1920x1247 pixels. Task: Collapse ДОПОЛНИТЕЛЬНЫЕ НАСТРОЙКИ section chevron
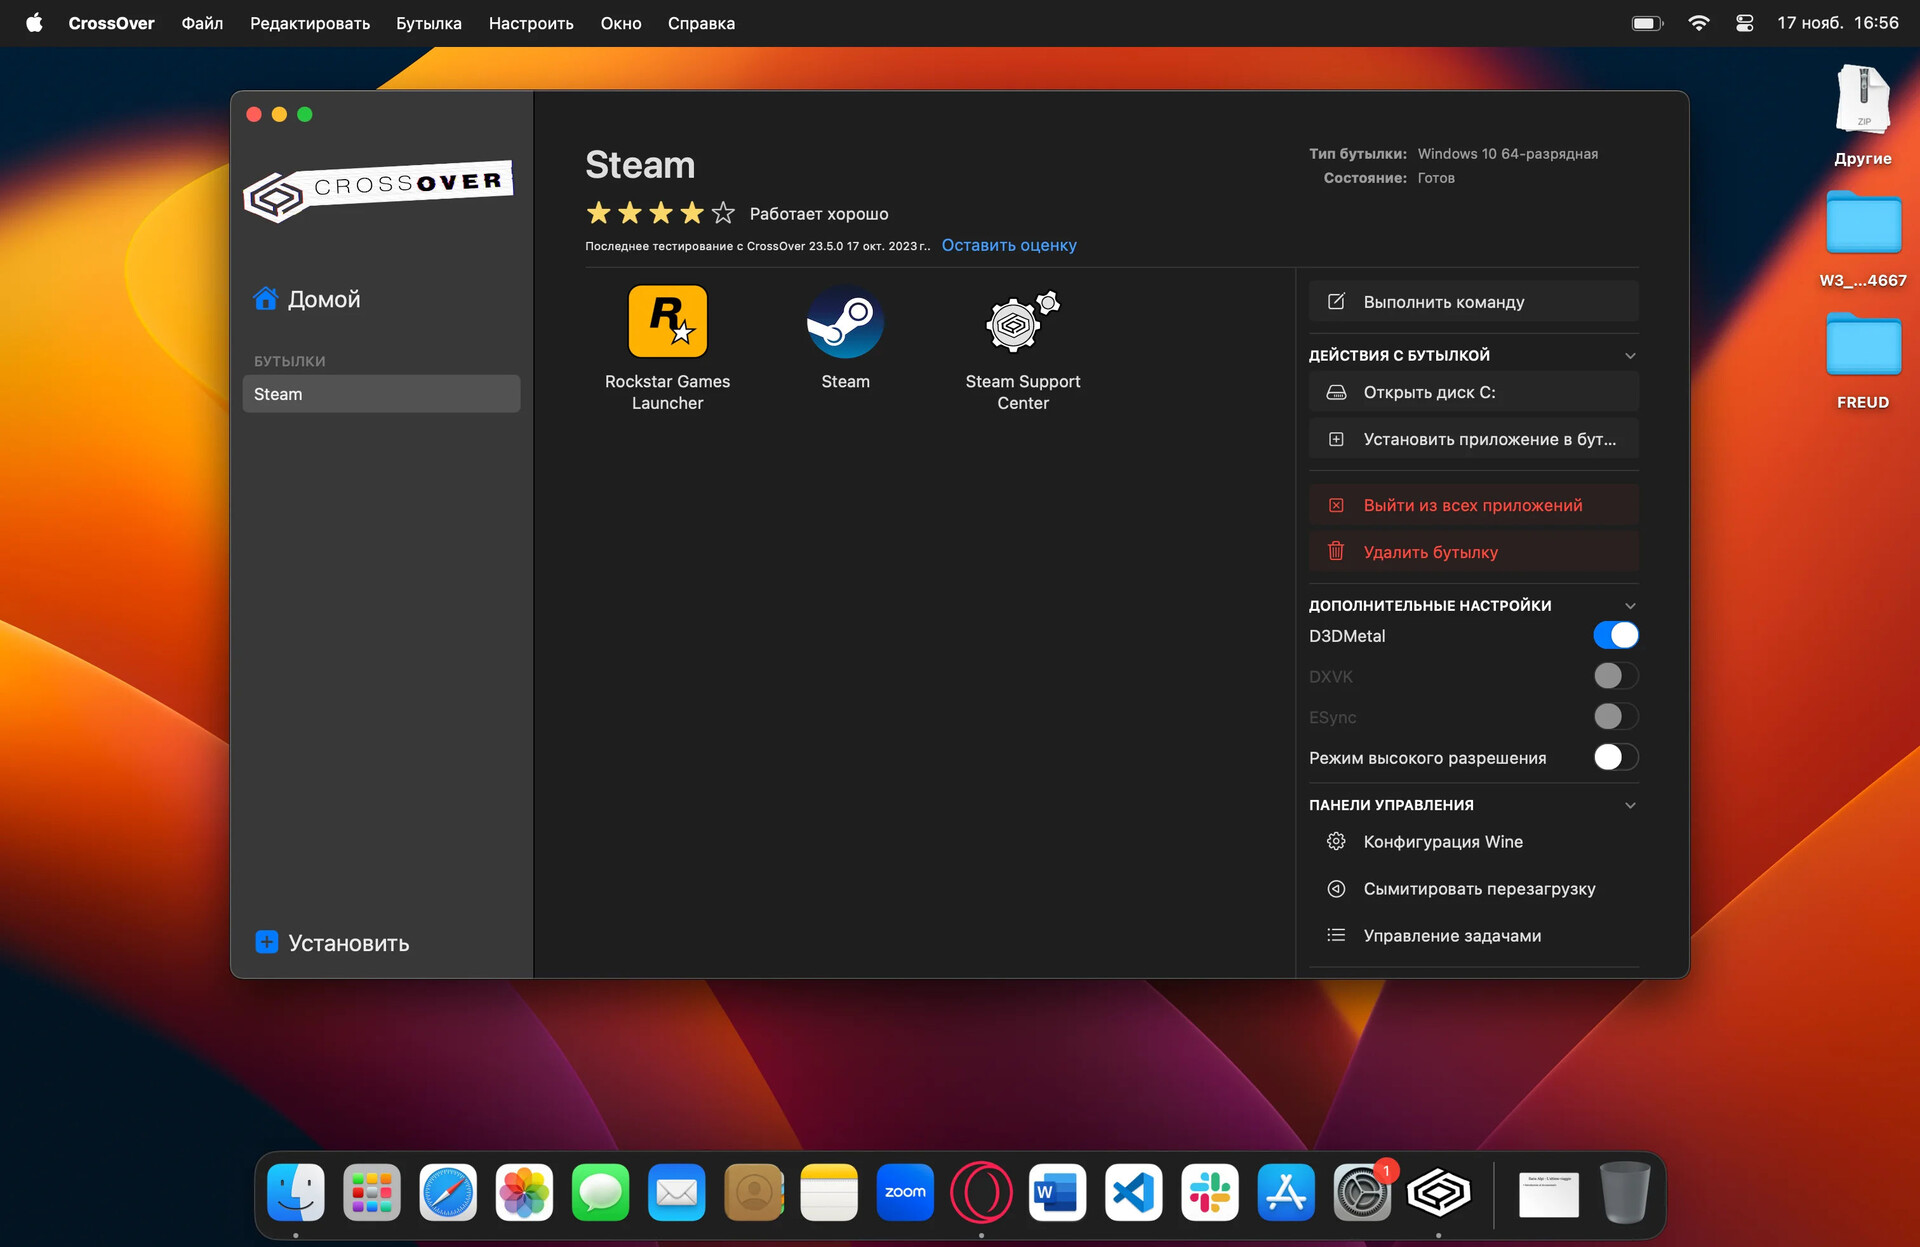(1630, 605)
